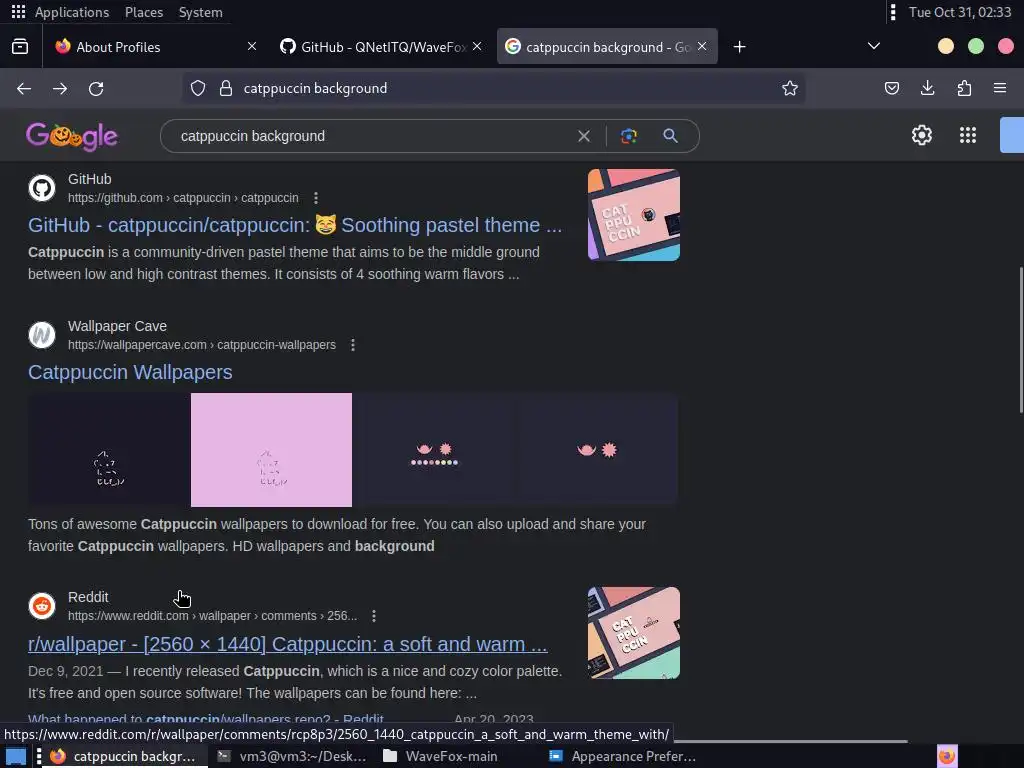Click the wallpapercave.com breadcrumb URL
The height and width of the screenshot is (768, 1024).
pyautogui.click(x=202, y=345)
